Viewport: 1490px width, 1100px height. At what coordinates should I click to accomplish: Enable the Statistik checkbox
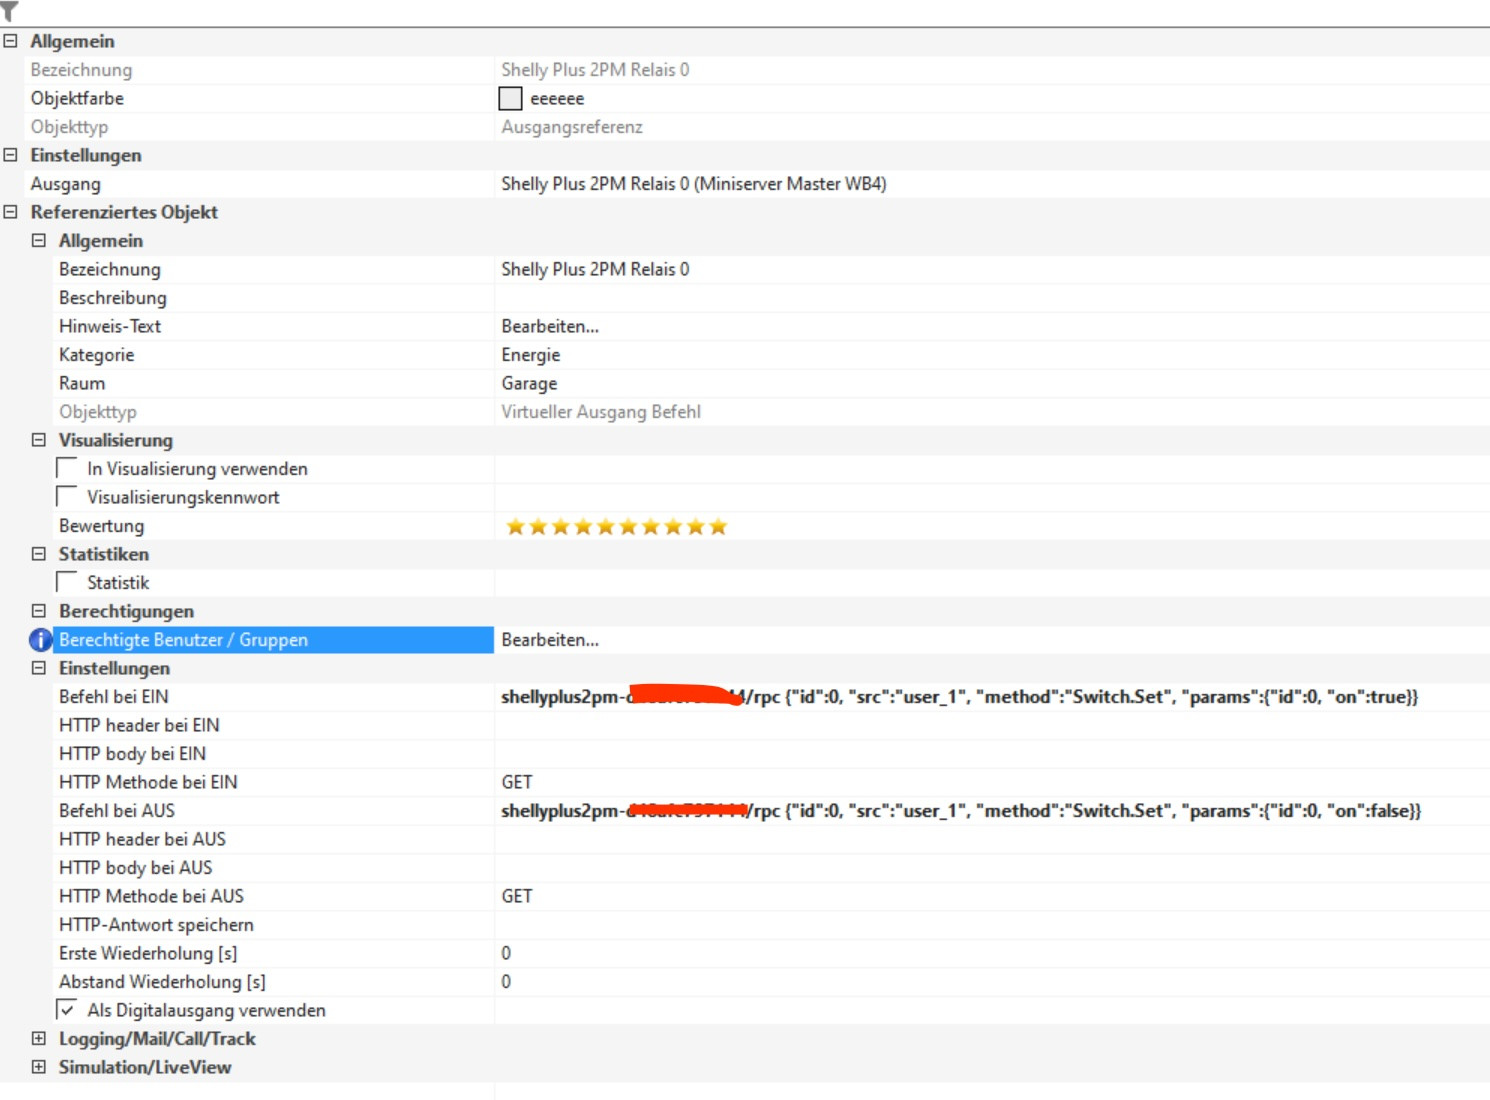67,582
